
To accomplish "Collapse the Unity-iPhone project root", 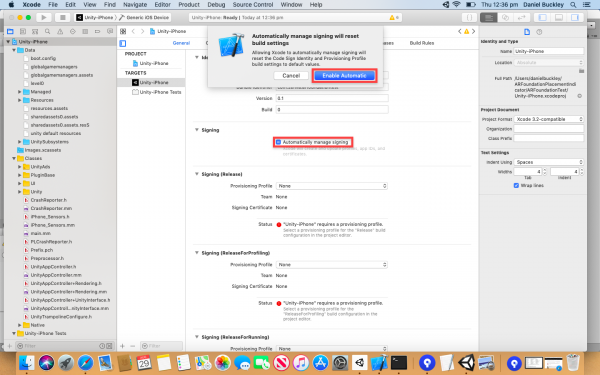I will pos(8,42).
